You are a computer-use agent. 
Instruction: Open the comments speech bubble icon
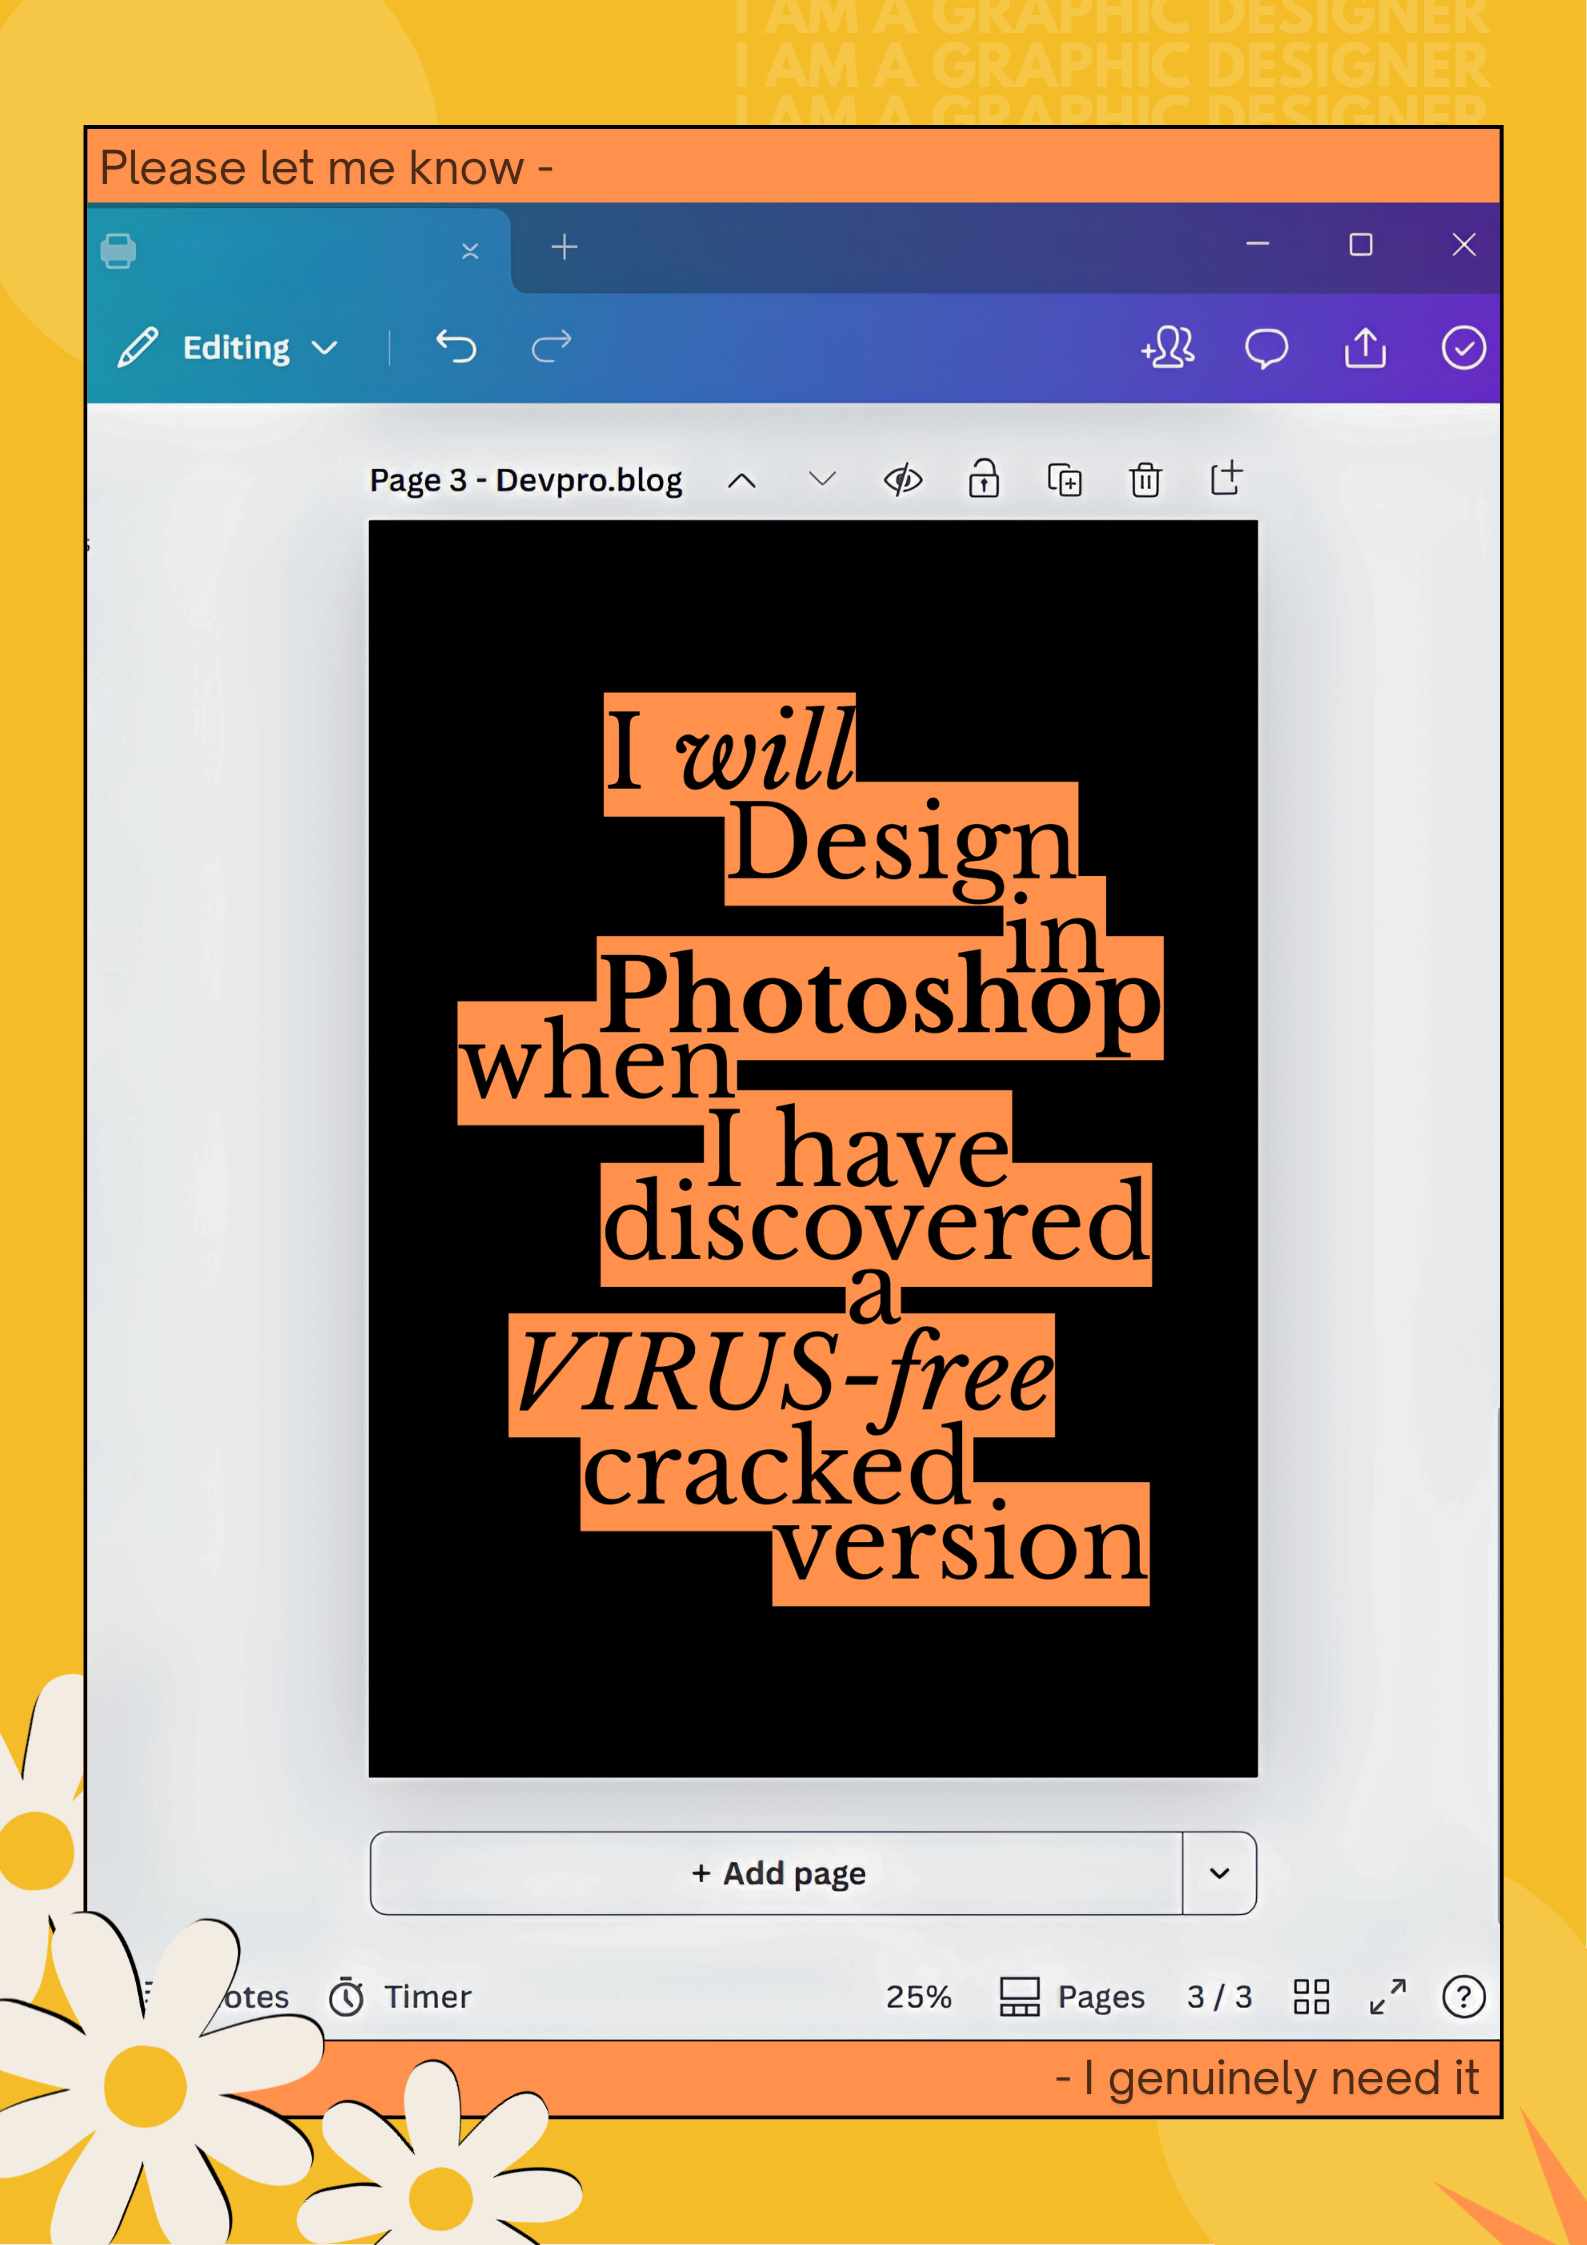coord(1266,348)
